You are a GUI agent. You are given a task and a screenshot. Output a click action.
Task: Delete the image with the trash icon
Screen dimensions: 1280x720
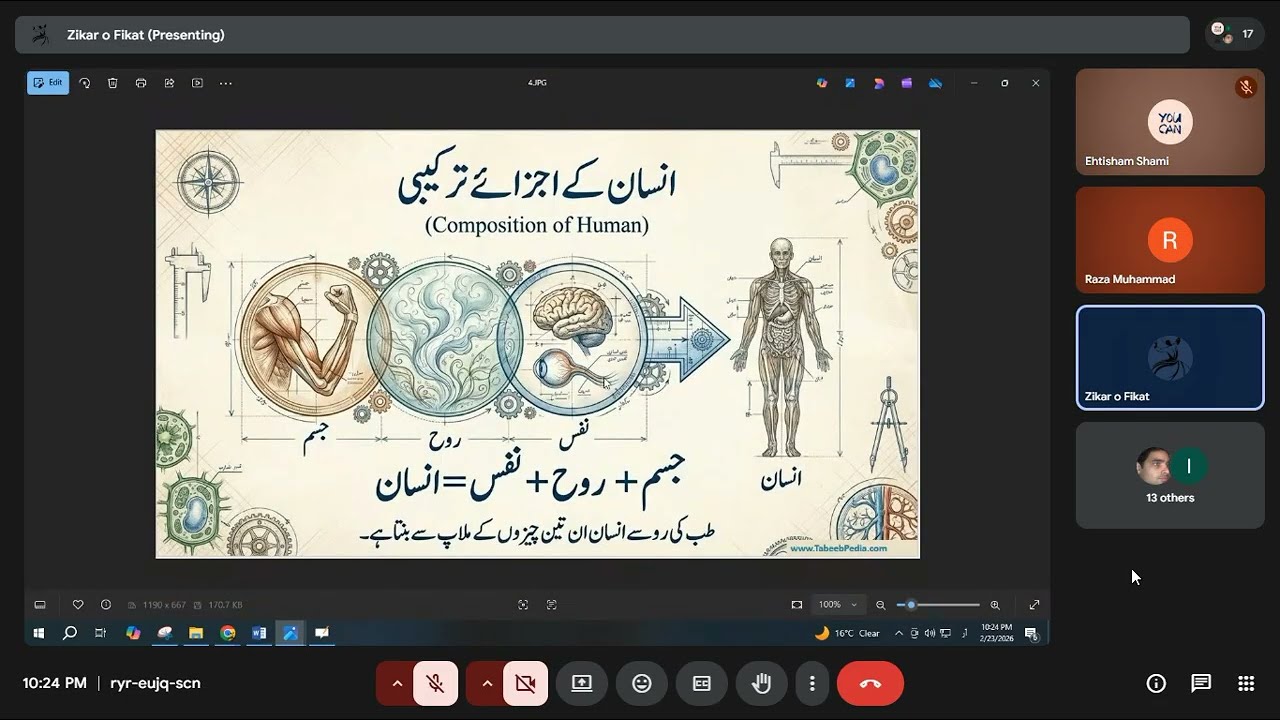click(x=113, y=83)
